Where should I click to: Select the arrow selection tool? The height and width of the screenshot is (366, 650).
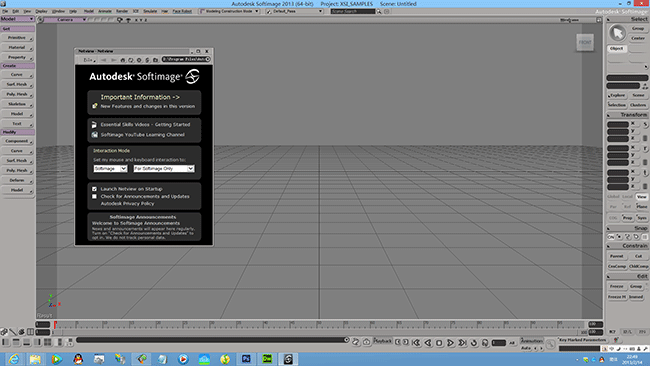click(617, 33)
